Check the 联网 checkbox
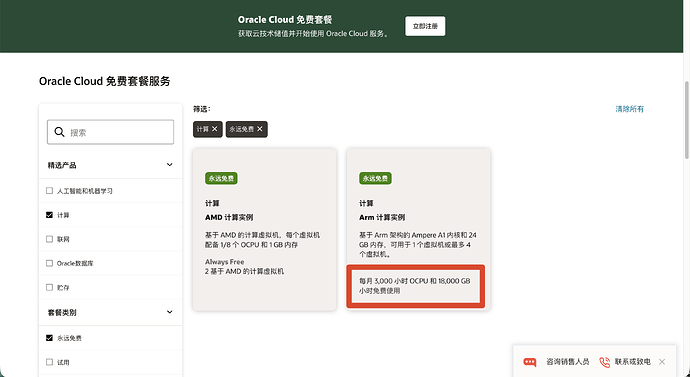The height and width of the screenshot is (377, 690). [49, 239]
